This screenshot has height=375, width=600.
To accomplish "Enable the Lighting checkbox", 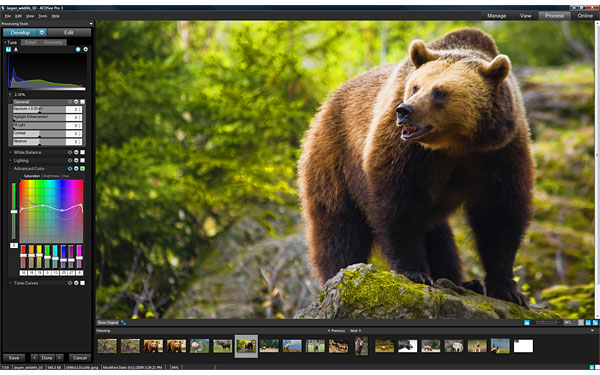I will pos(82,160).
